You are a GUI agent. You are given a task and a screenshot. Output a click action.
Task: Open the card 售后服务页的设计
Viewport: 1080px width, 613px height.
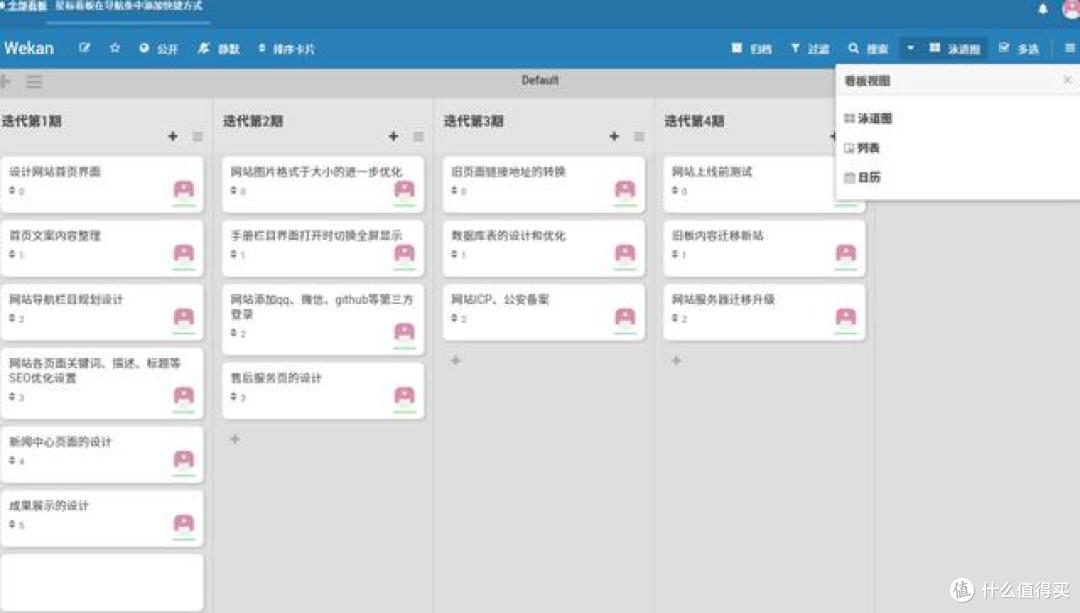tap(323, 391)
